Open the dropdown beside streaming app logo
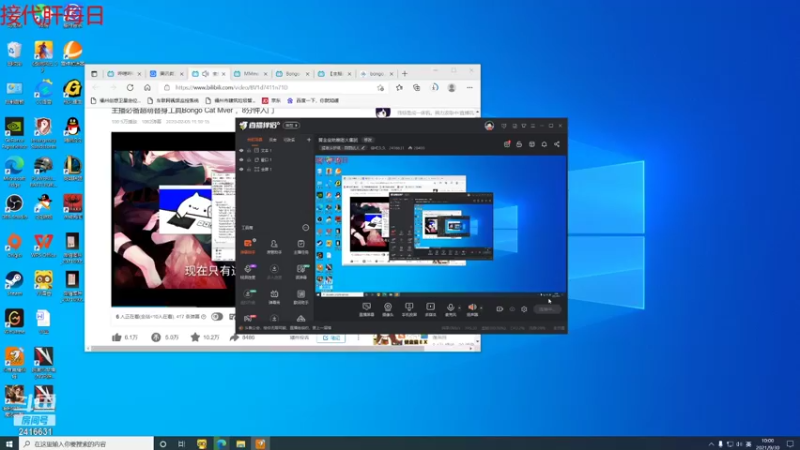The width and height of the screenshot is (800, 450). 292,126
